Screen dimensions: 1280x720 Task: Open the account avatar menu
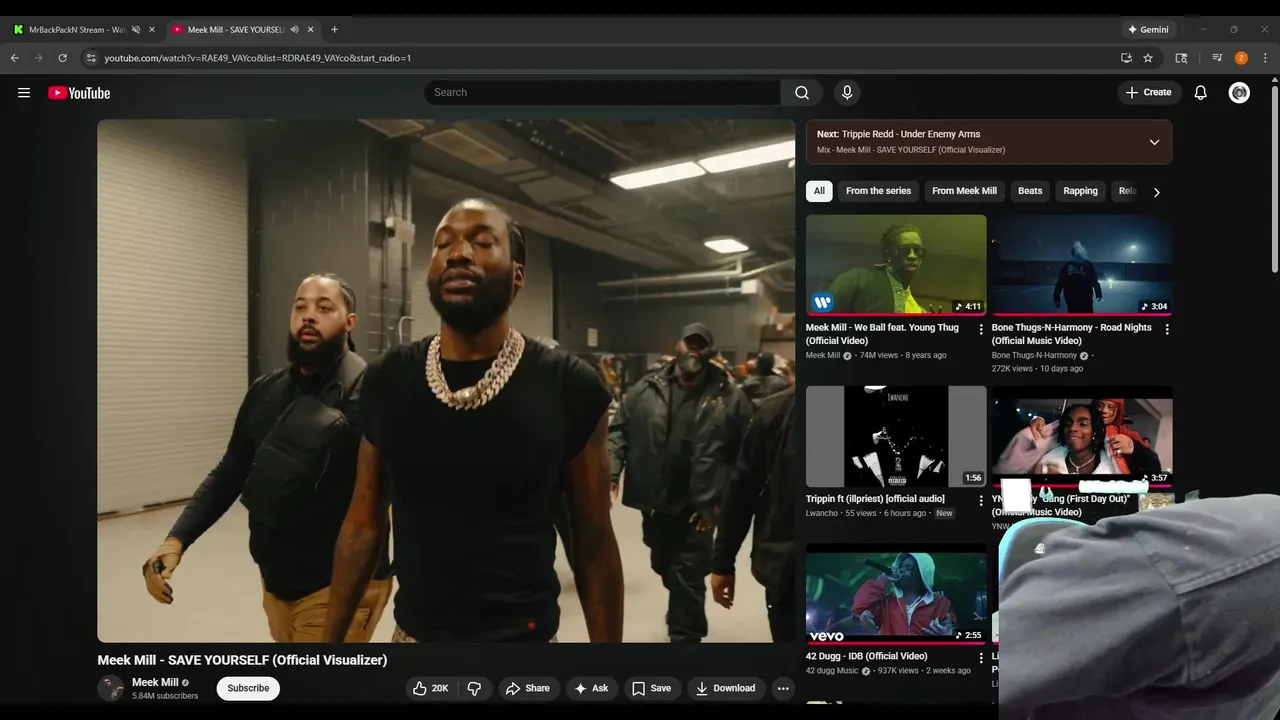[1239, 92]
